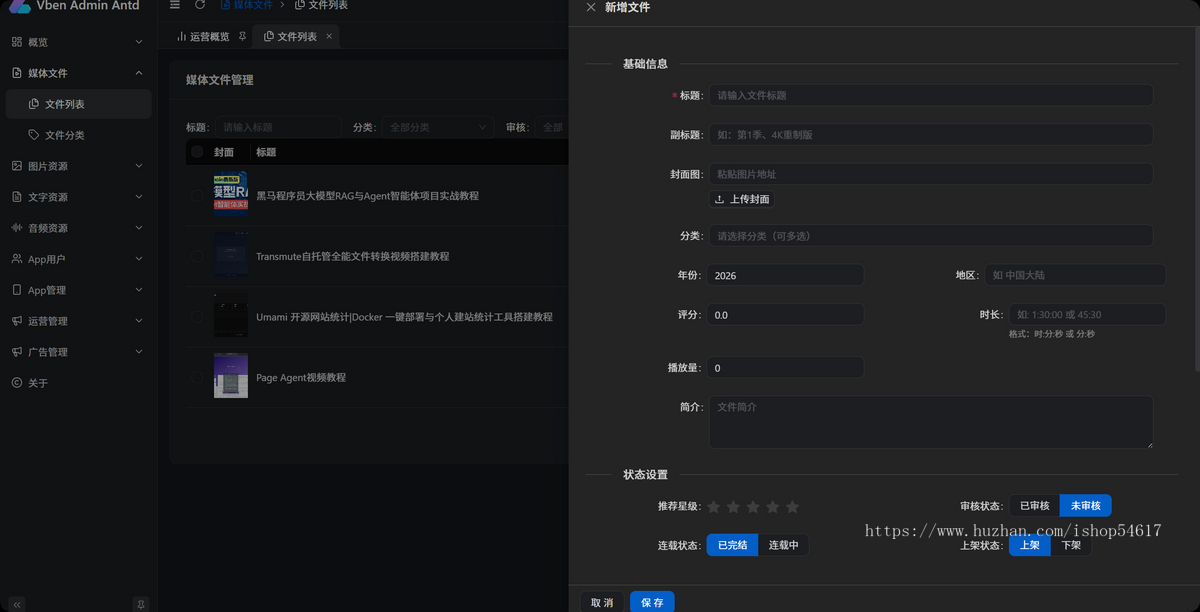
Task: Expand the 文字资源 menu chevron
Action: click(139, 197)
